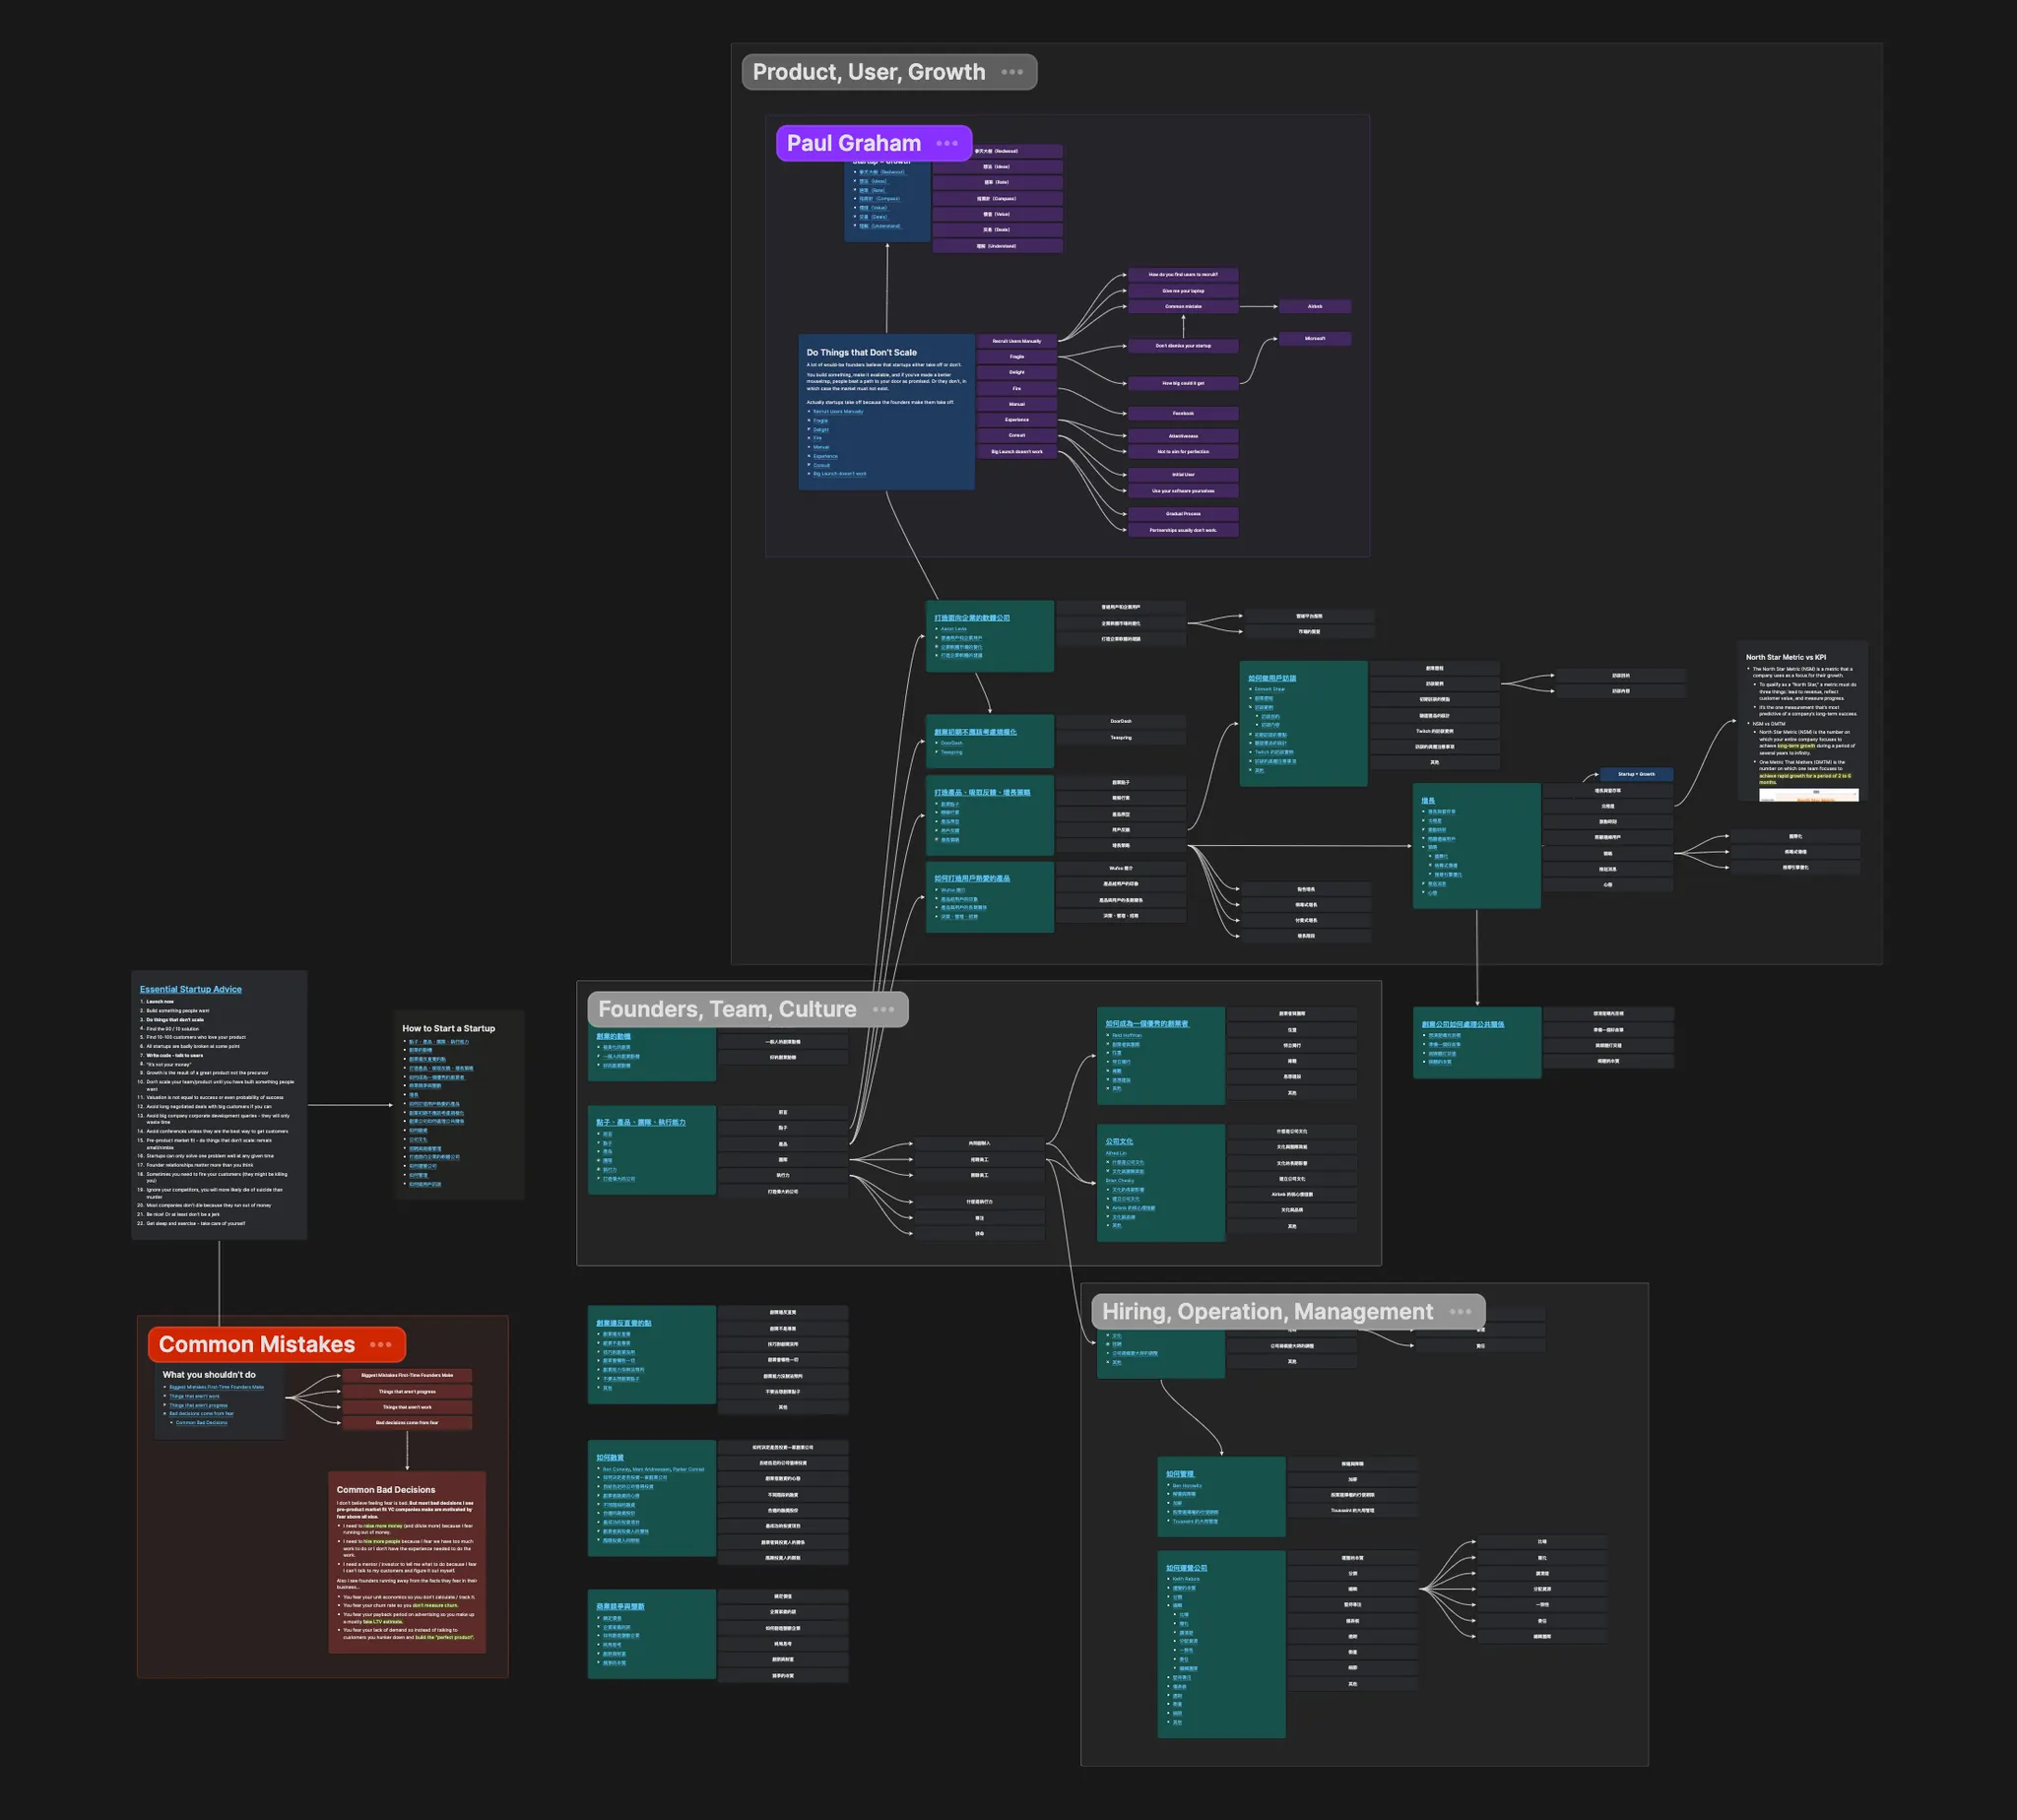Open Product, User, Growth section options menu
This screenshot has width=2017, height=1820.
point(1012,72)
